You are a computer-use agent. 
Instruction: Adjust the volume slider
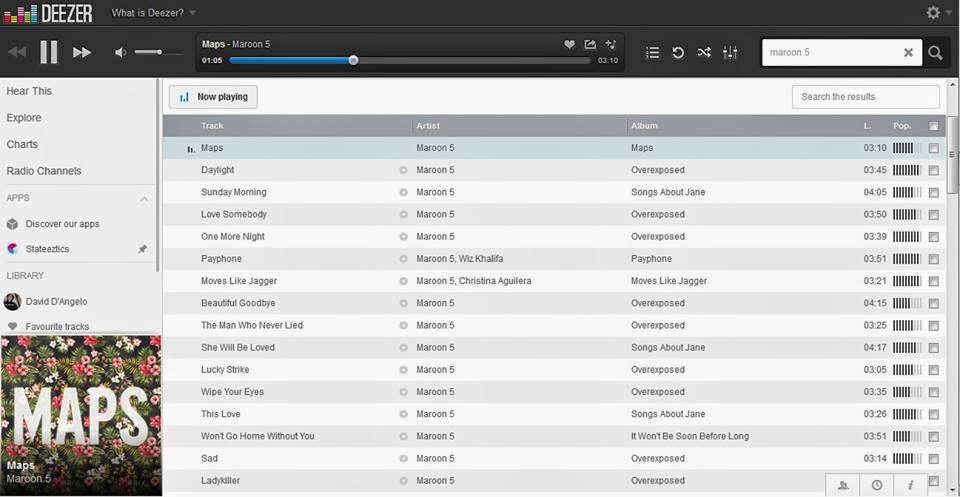tap(158, 53)
